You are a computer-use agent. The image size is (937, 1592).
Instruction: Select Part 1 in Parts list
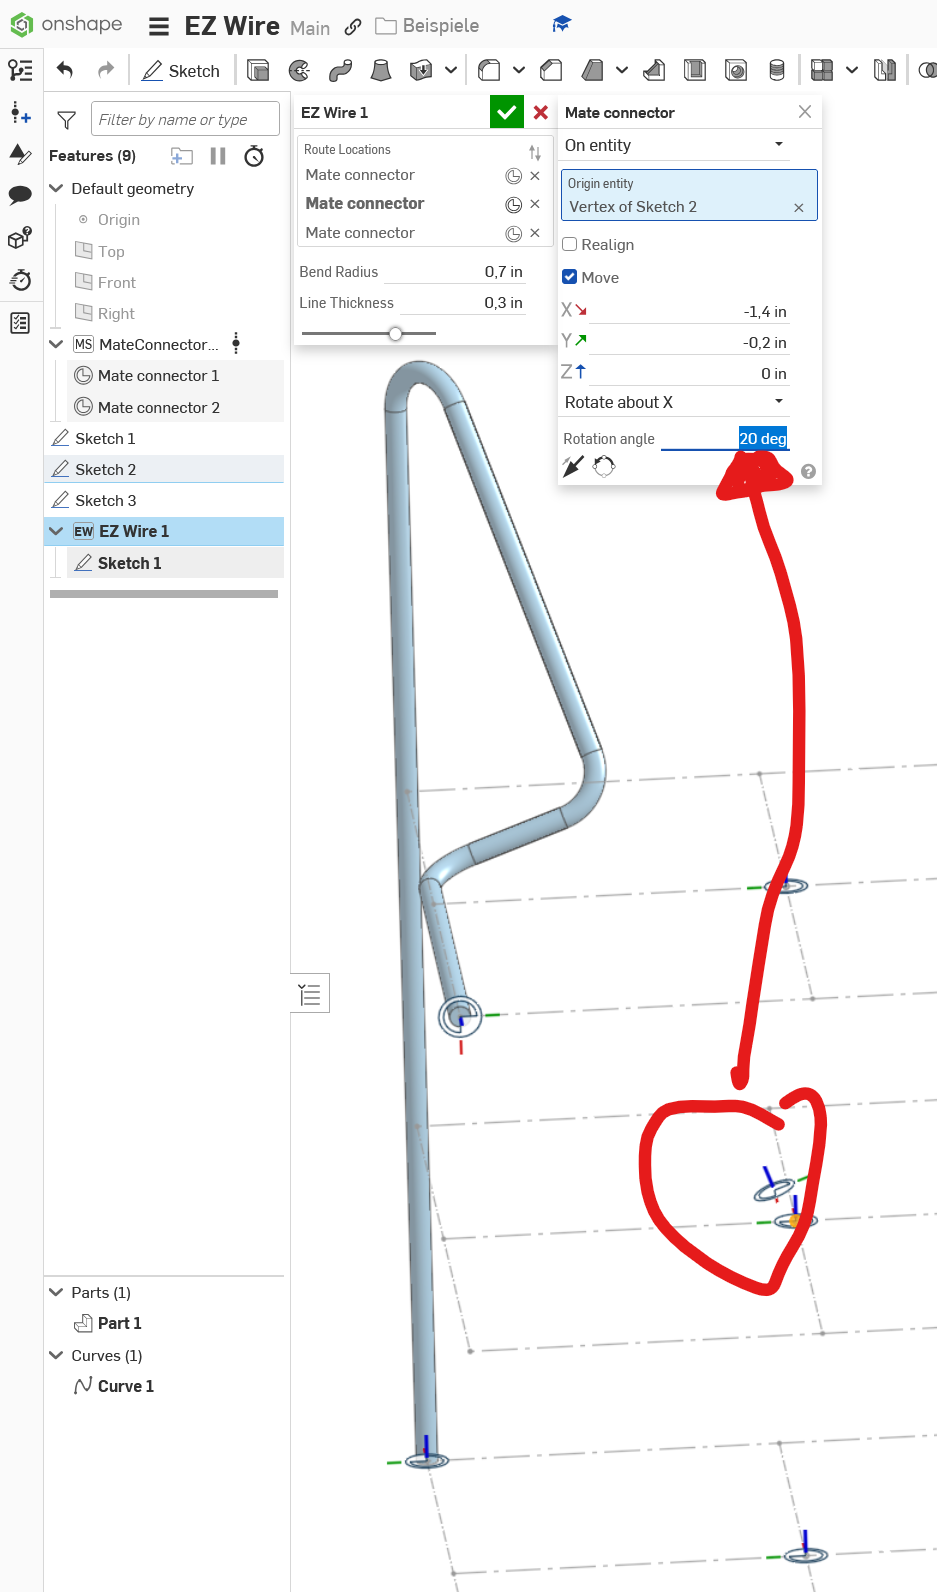[x=119, y=1323]
